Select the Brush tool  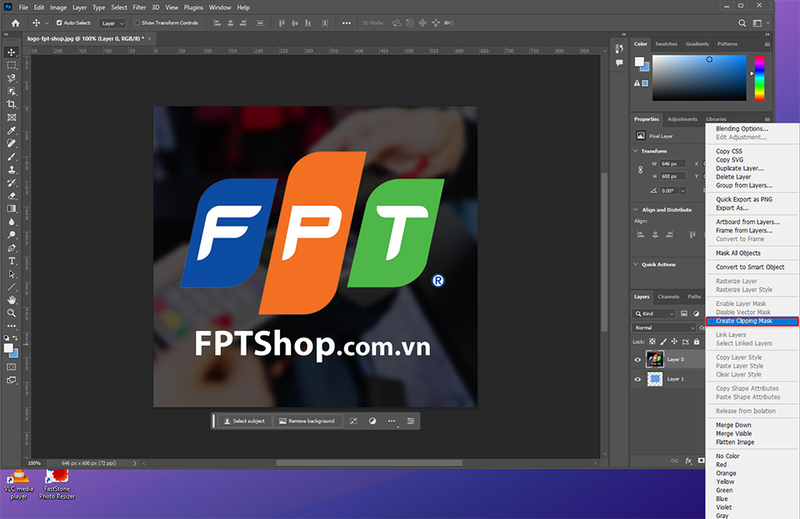[x=11, y=157]
